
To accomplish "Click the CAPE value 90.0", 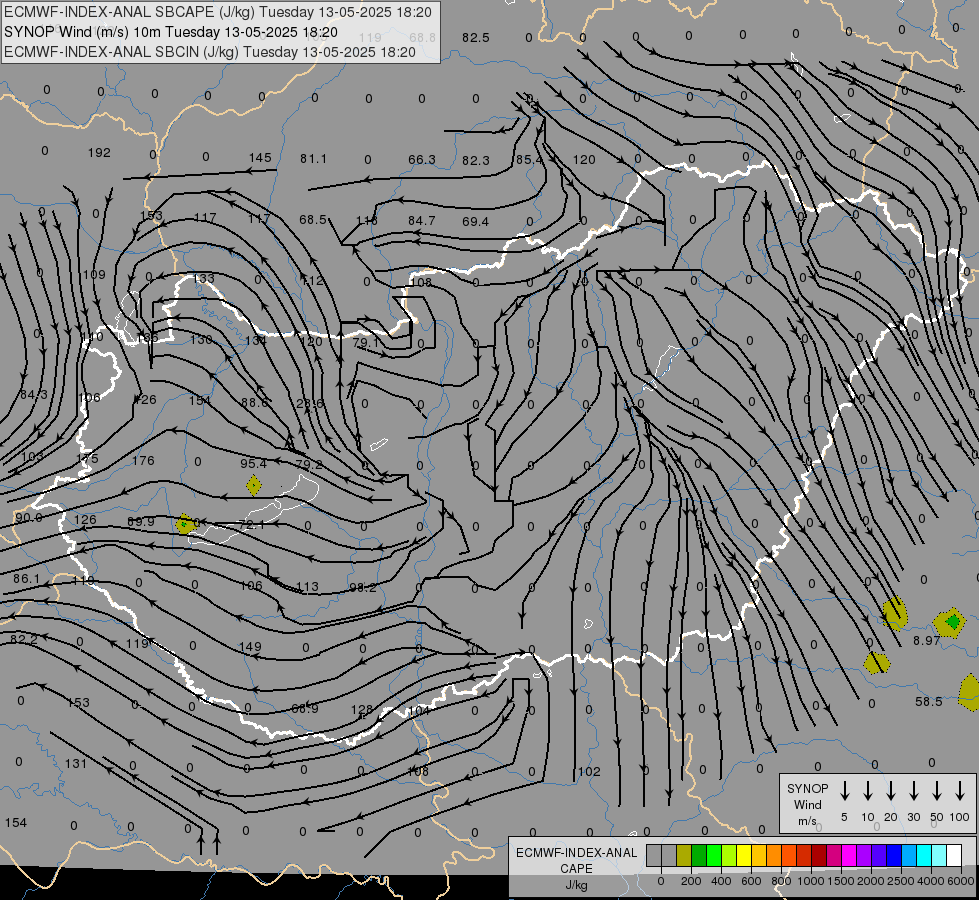I will tap(29, 518).
